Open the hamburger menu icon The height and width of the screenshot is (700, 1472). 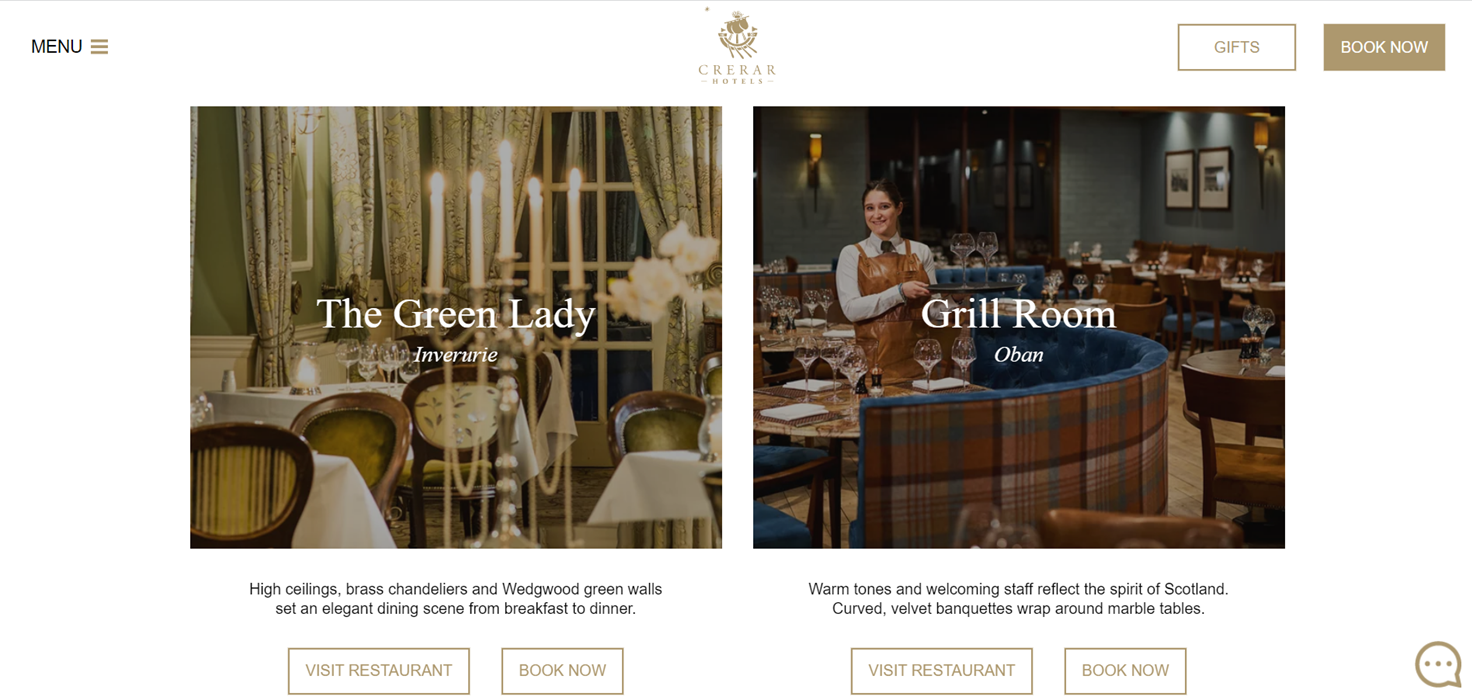pyautogui.click(x=99, y=47)
